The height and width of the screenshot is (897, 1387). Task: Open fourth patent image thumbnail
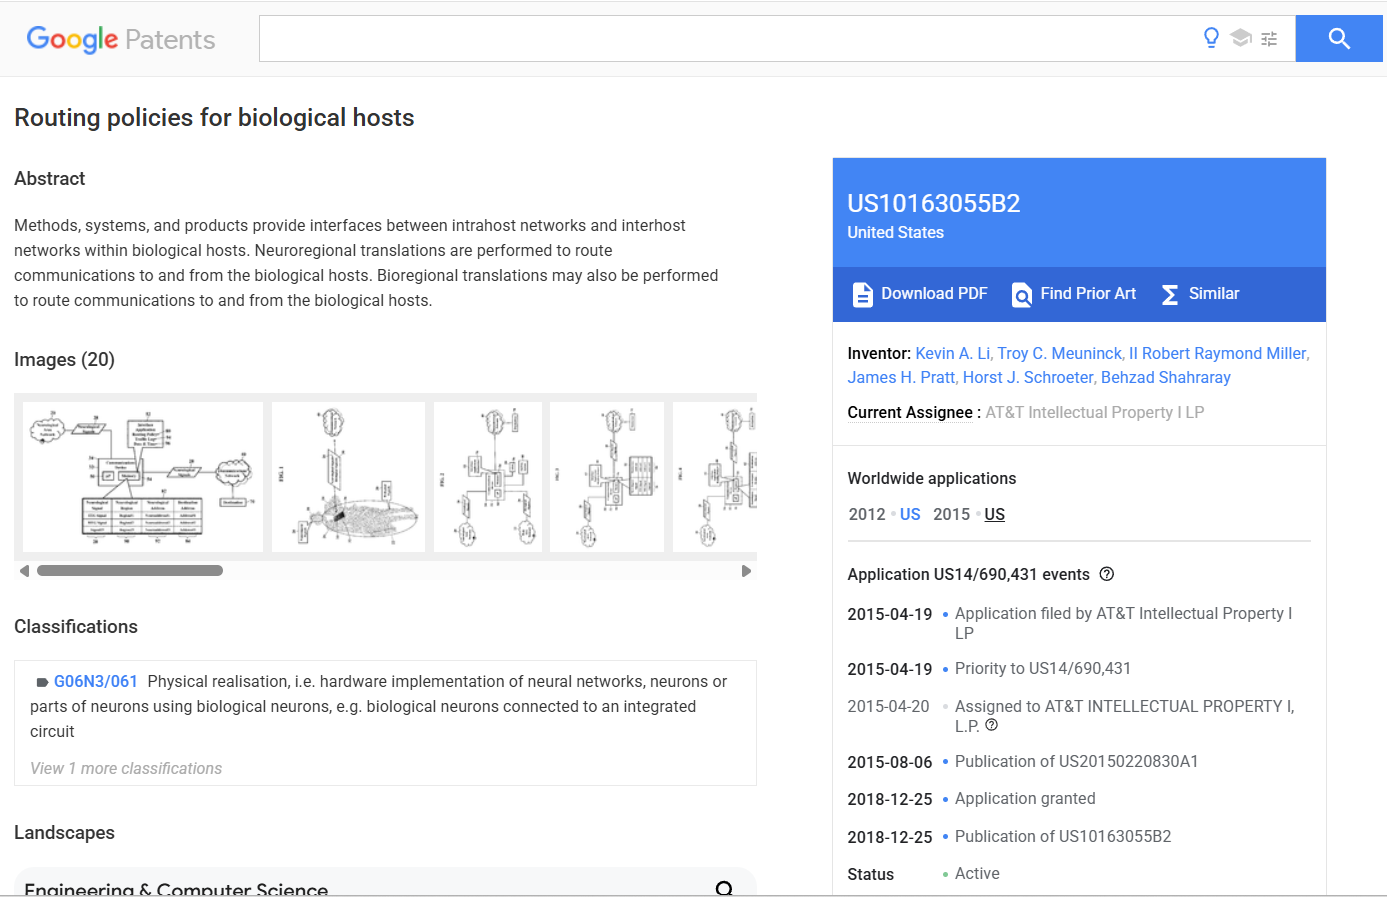click(x=607, y=477)
